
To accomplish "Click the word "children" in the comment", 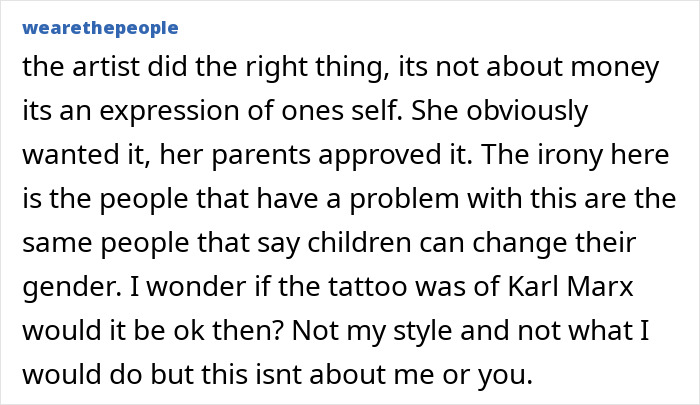I will [x=361, y=243].
